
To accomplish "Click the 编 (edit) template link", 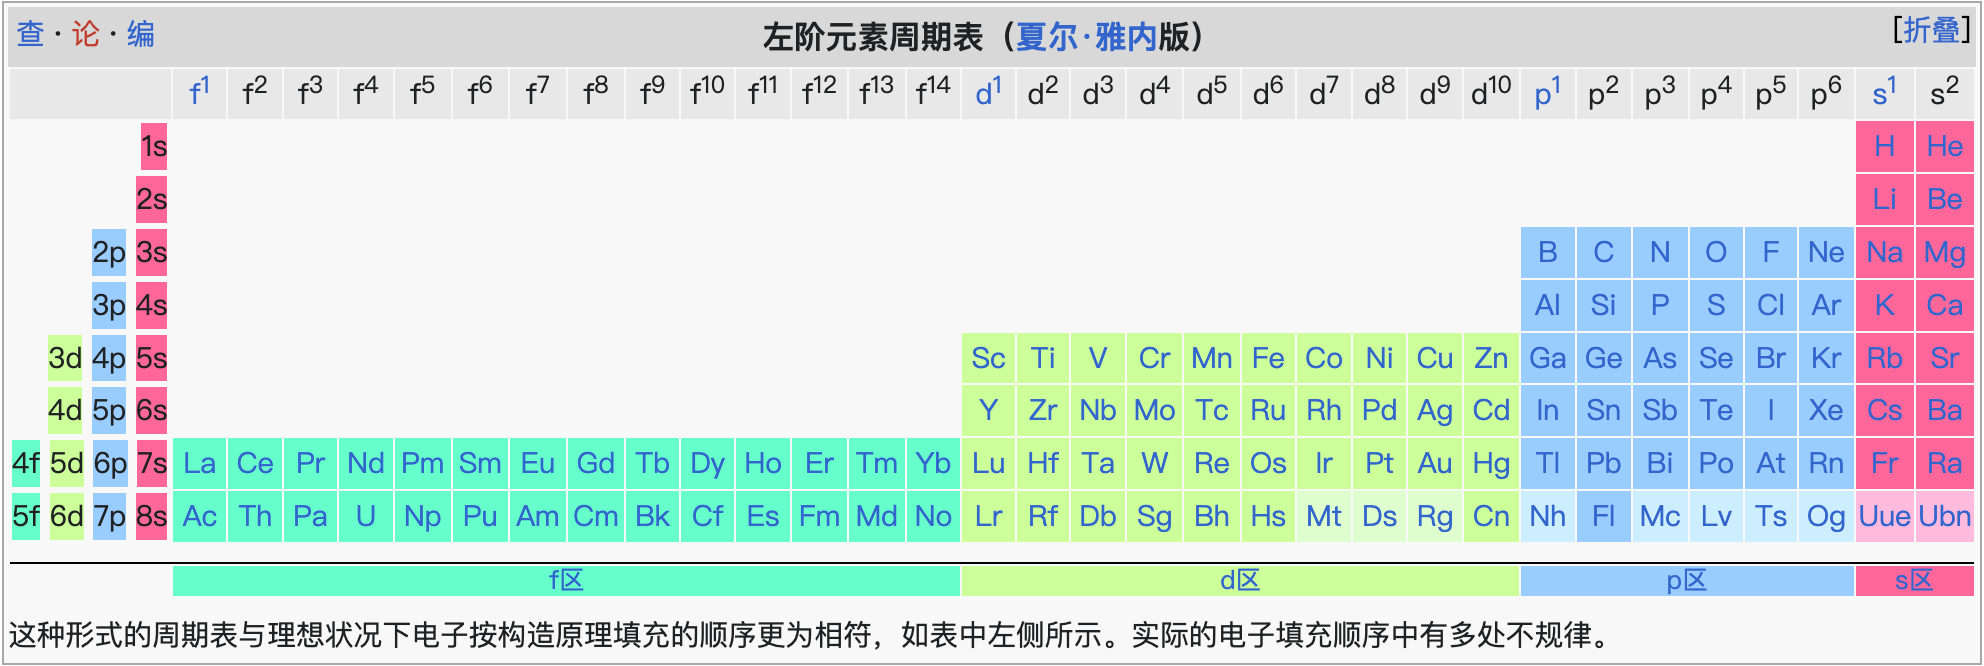I will click(x=140, y=34).
